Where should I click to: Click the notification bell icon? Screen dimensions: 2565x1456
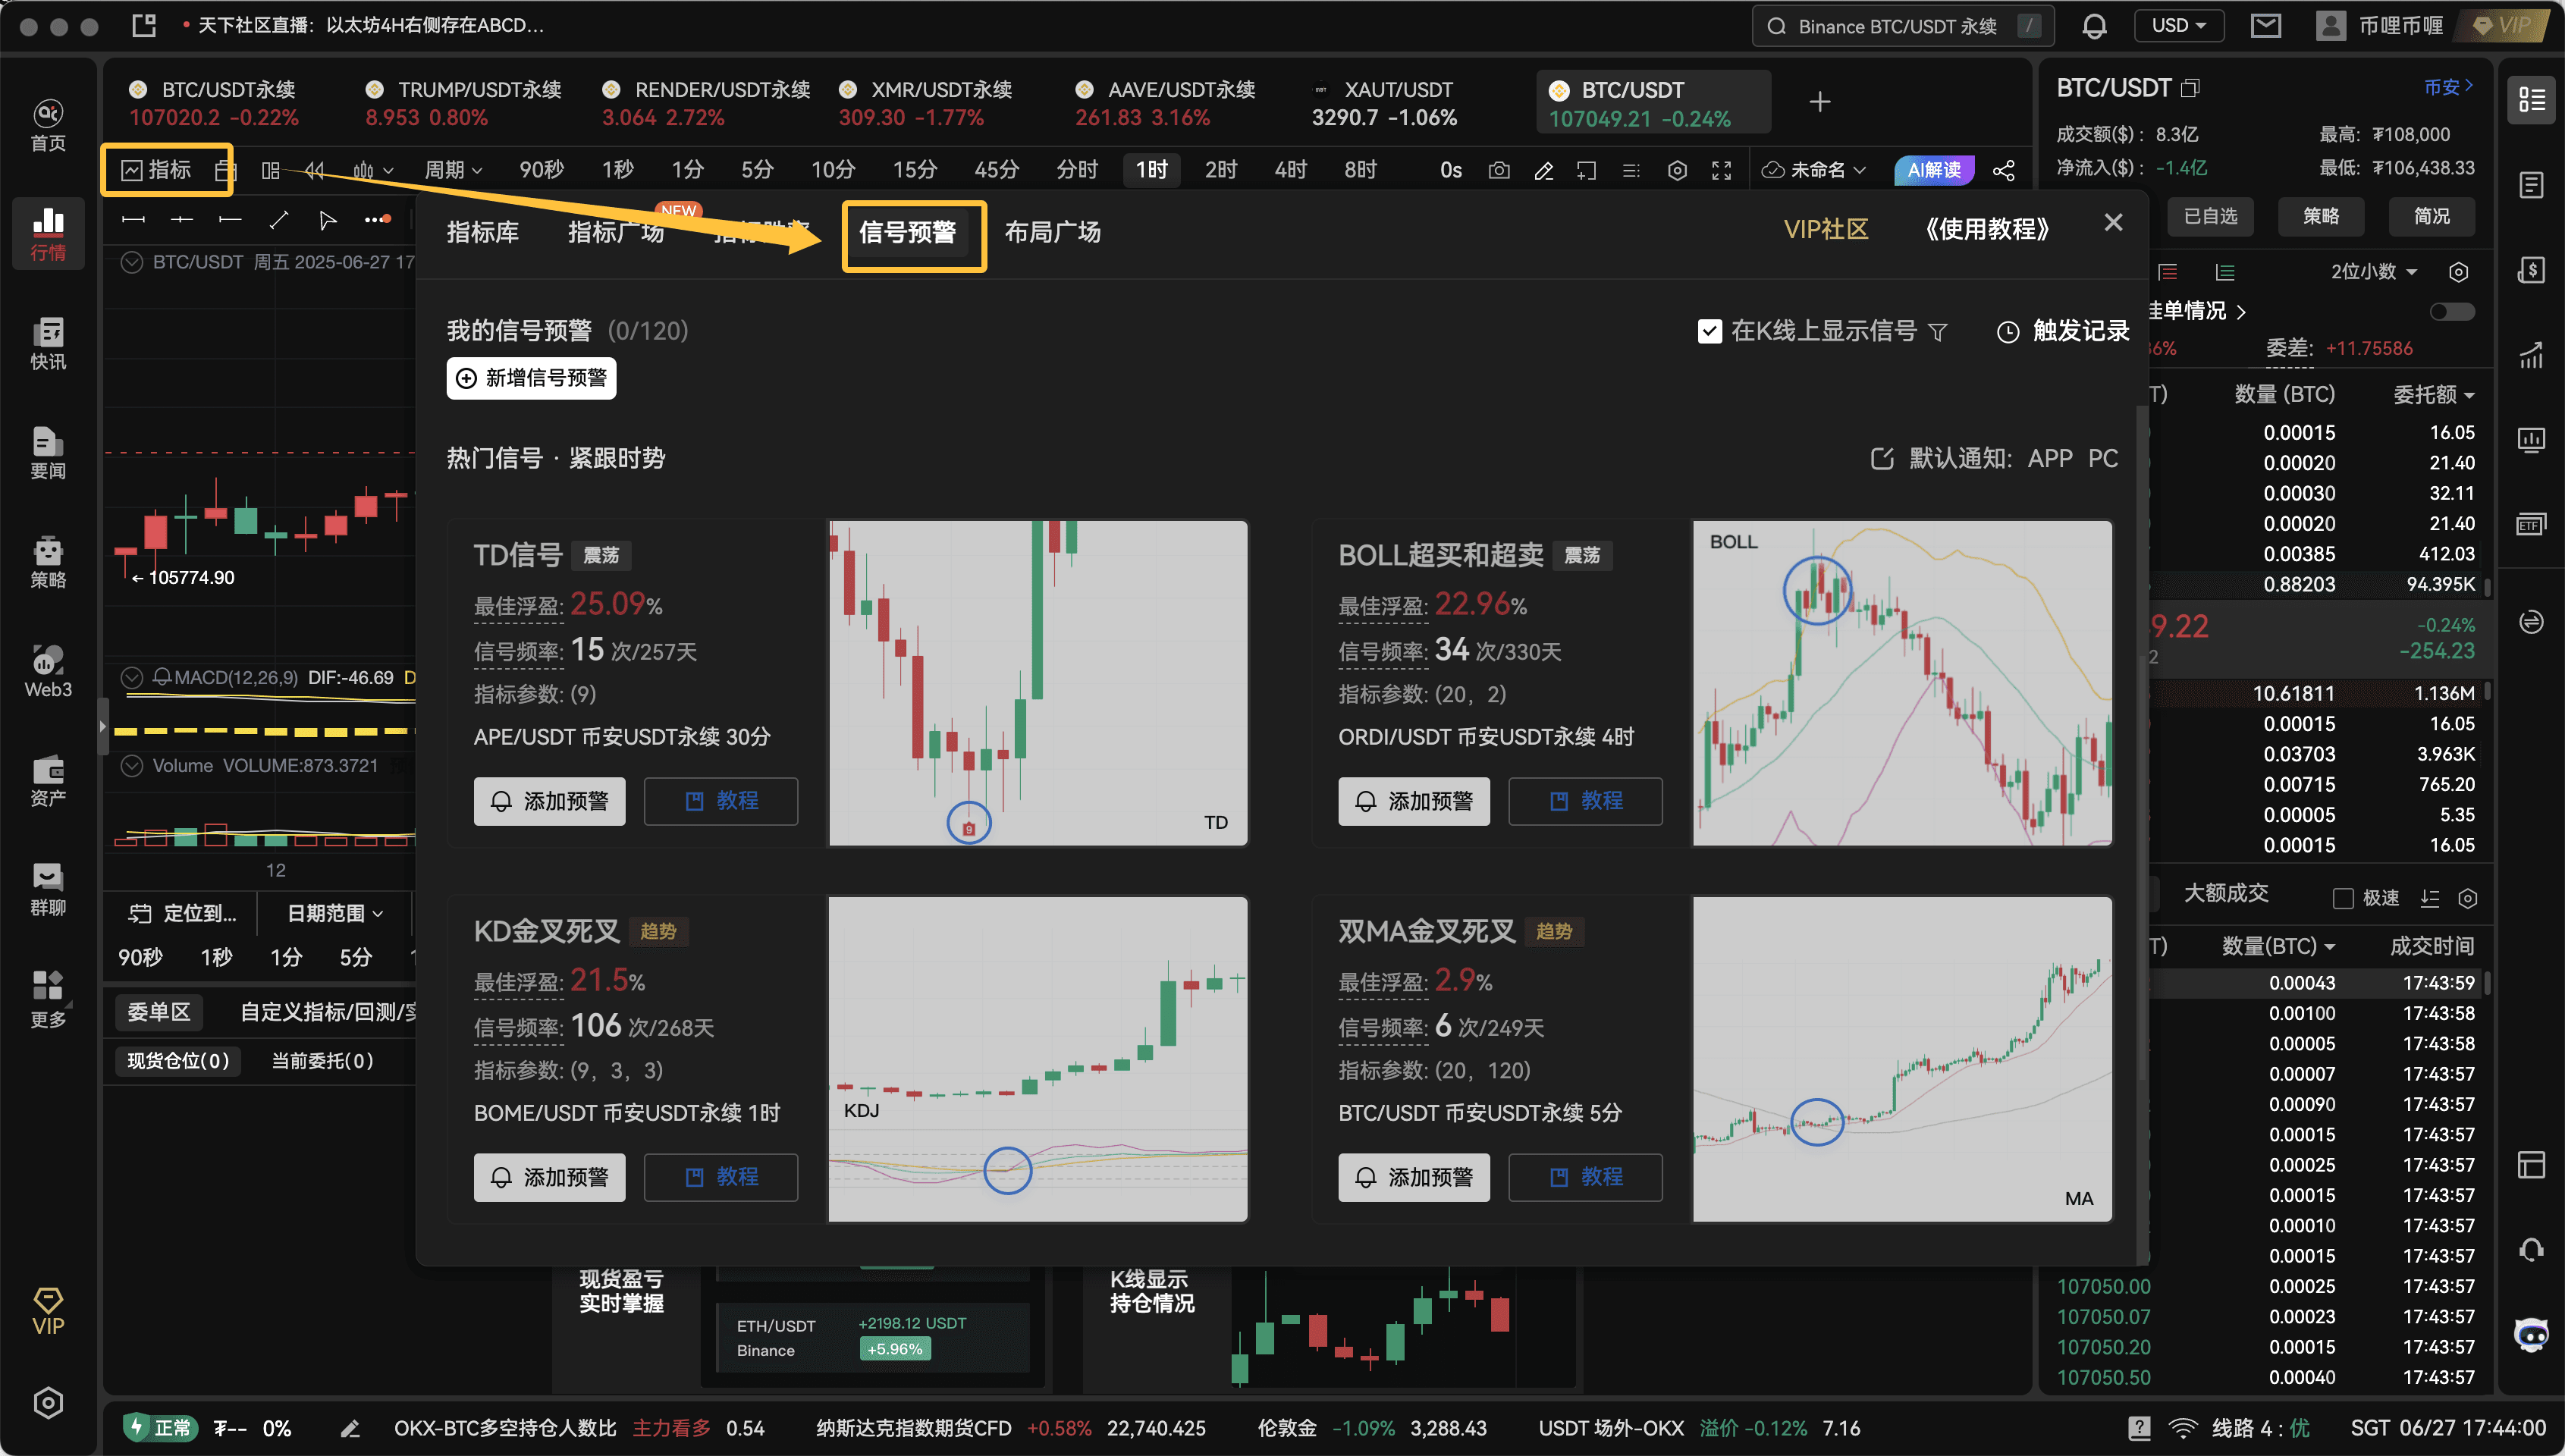(x=2094, y=26)
